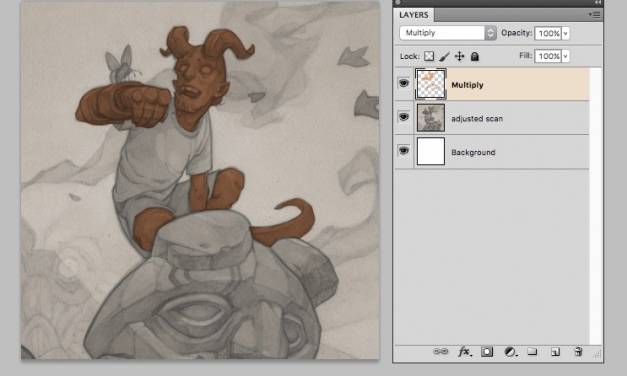Switch to the LAYERS tab
The height and width of the screenshot is (376, 627).
point(413,15)
